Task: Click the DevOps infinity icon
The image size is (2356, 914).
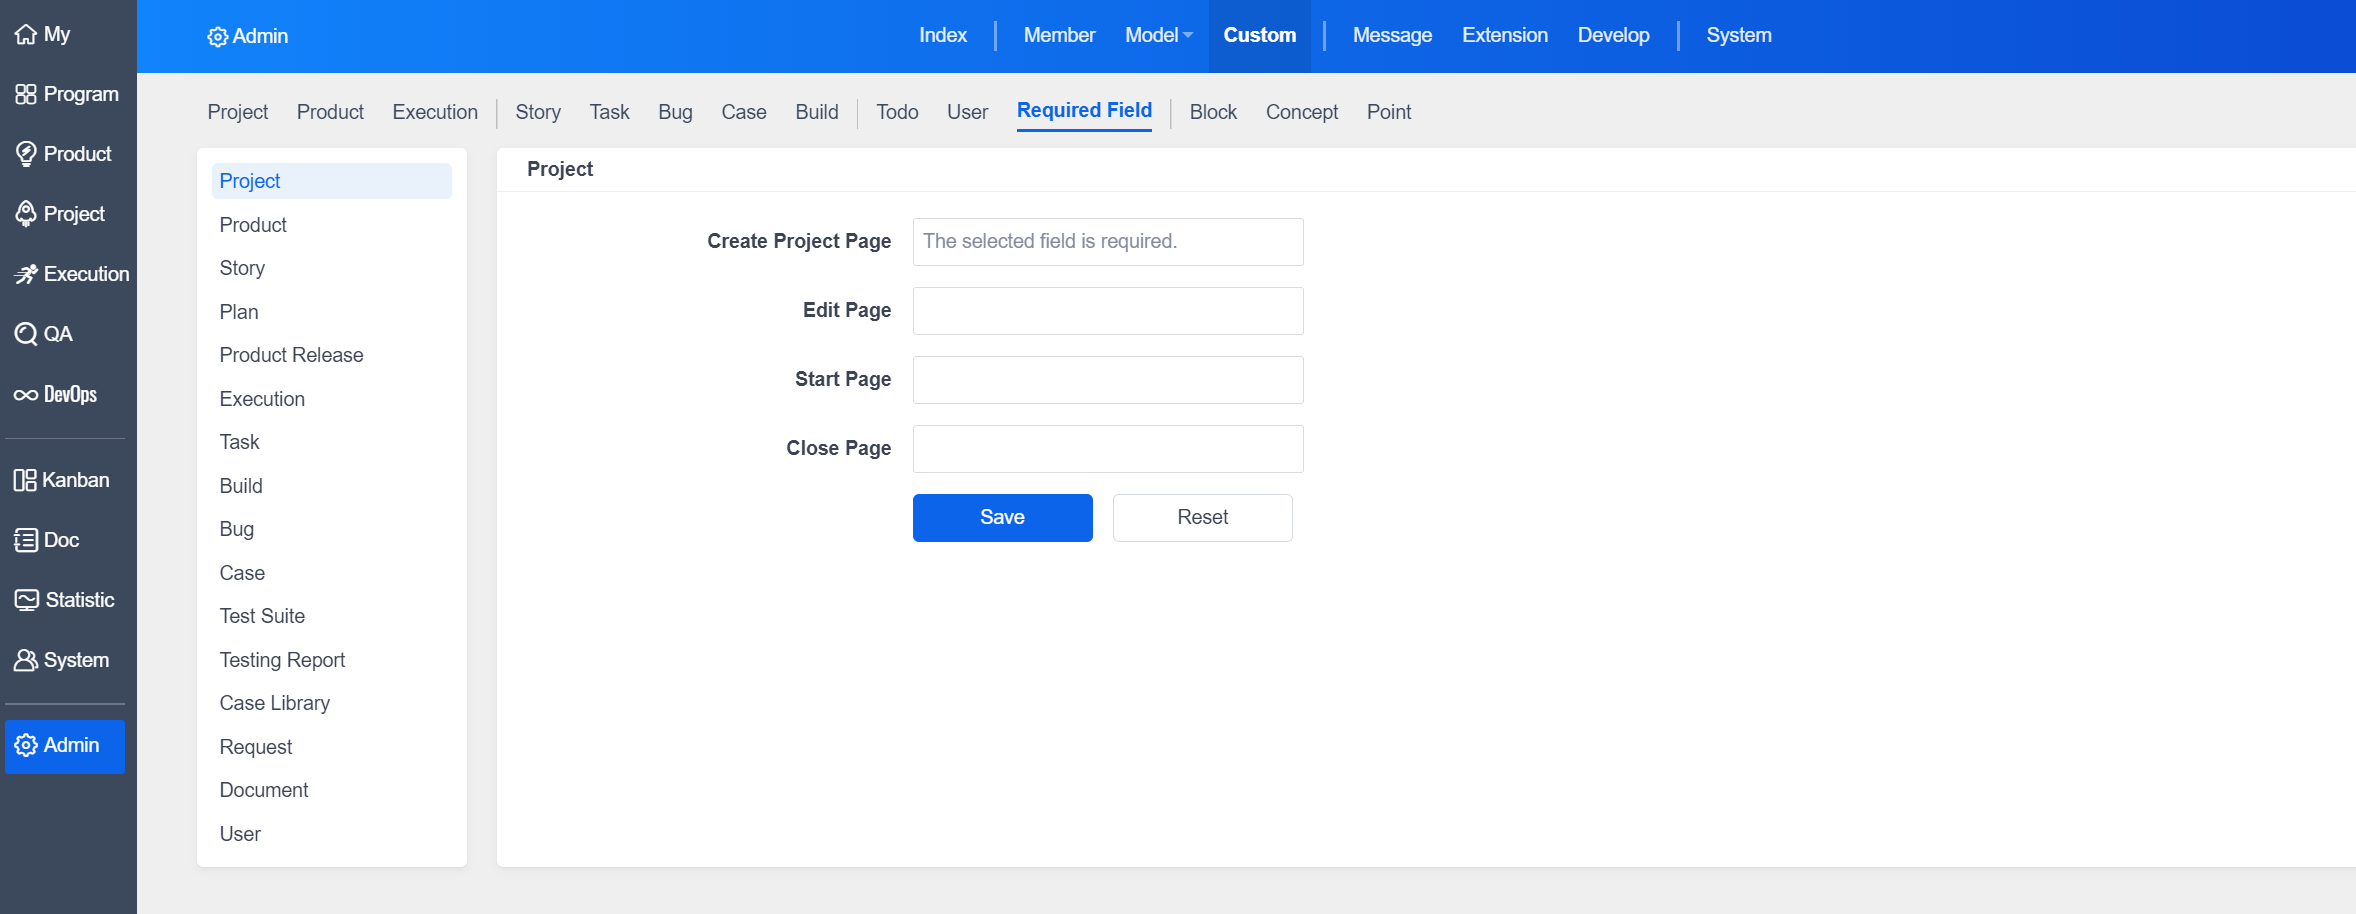Action: click(x=25, y=395)
